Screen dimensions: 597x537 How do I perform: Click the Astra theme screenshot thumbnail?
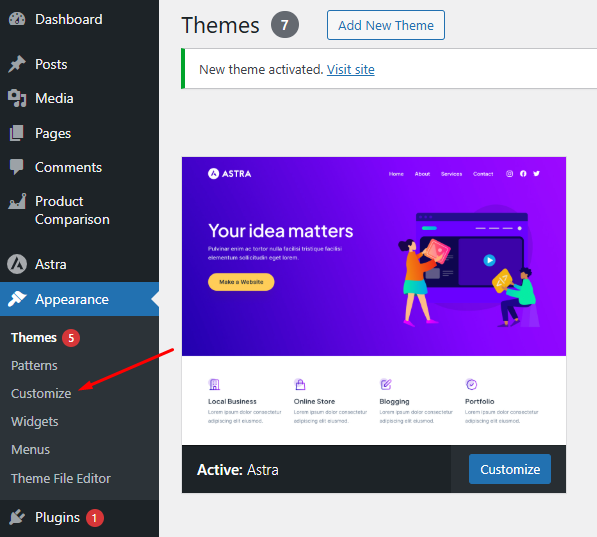(374, 301)
